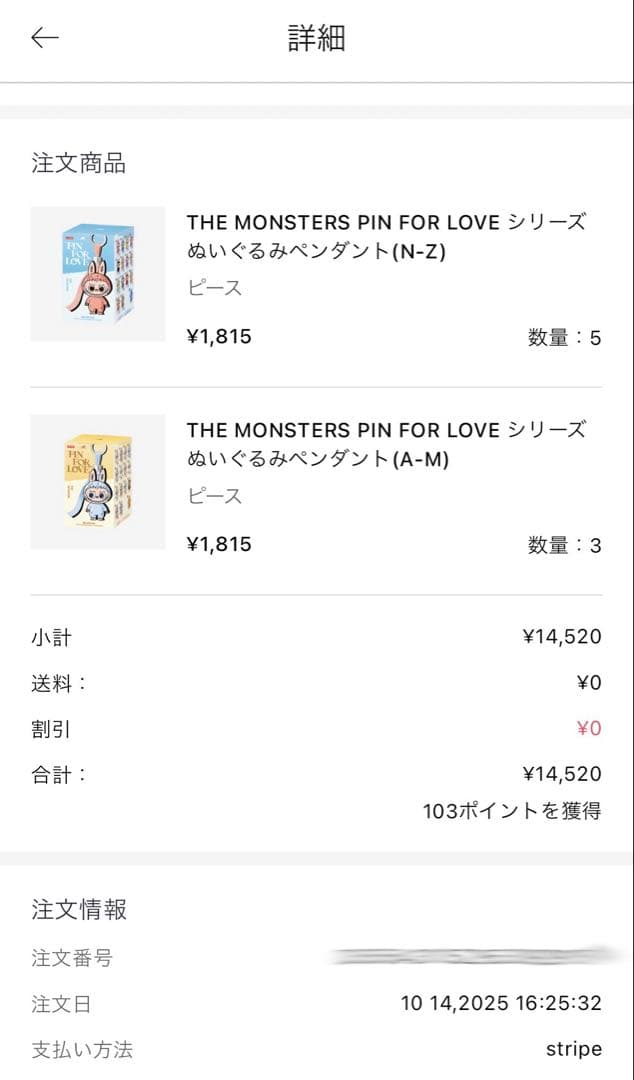
Task: Open the PIN FOR LOVE (N-Z) product title
Action: click(x=386, y=237)
